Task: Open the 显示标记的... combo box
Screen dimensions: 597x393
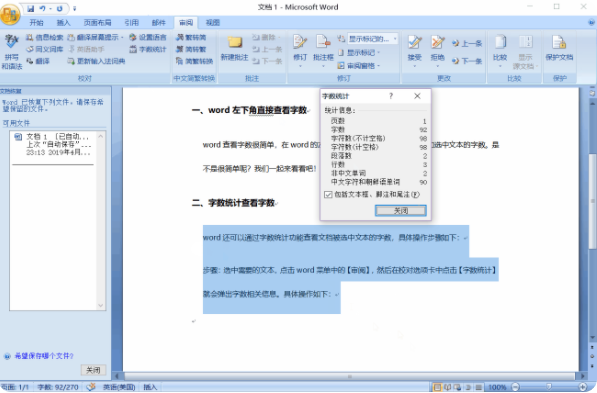Action: pos(373,38)
